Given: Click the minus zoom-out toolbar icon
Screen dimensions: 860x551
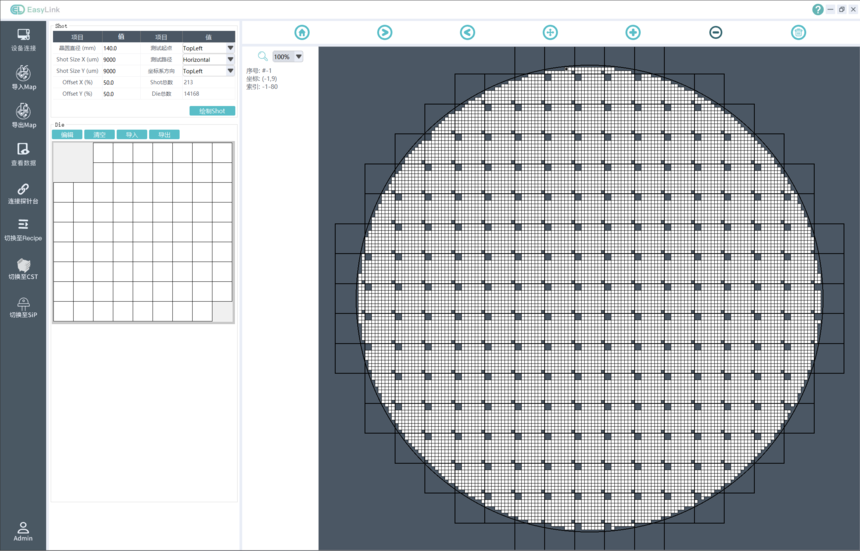Looking at the screenshot, I should (715, 32).
